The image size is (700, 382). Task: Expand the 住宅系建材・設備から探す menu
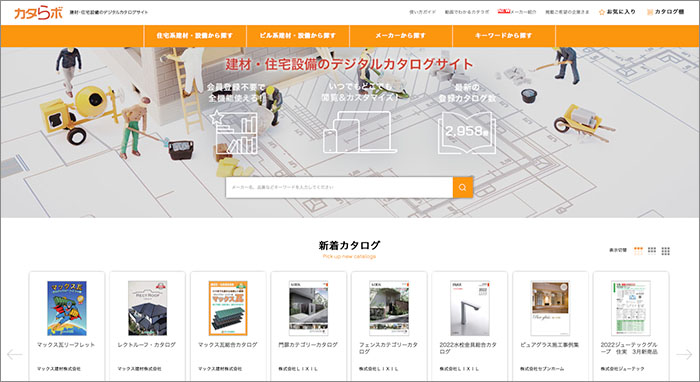[195, 36]
